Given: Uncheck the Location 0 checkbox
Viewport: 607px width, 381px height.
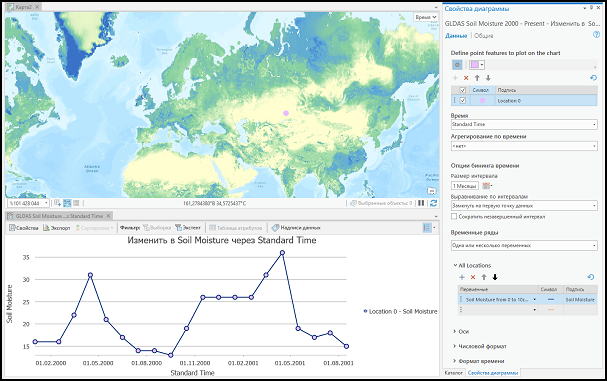Looking at the screenshot, I should click(462, 100).
